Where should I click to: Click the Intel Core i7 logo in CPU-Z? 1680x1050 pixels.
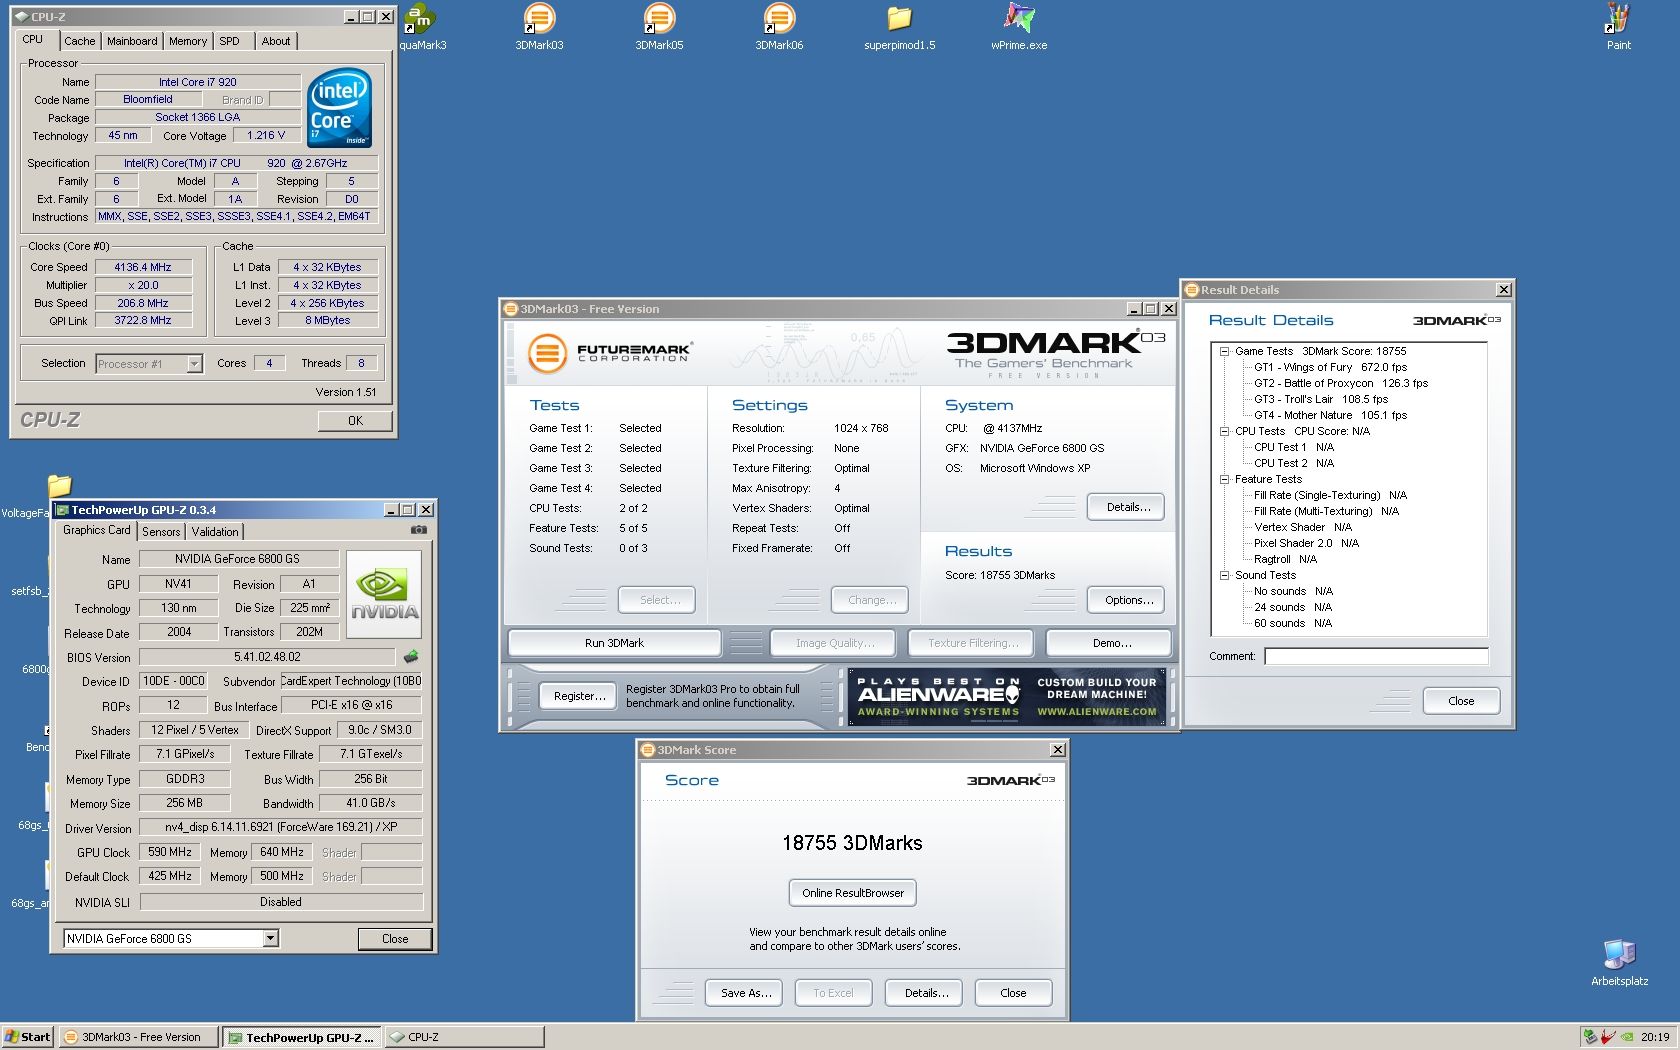(339, 107)
